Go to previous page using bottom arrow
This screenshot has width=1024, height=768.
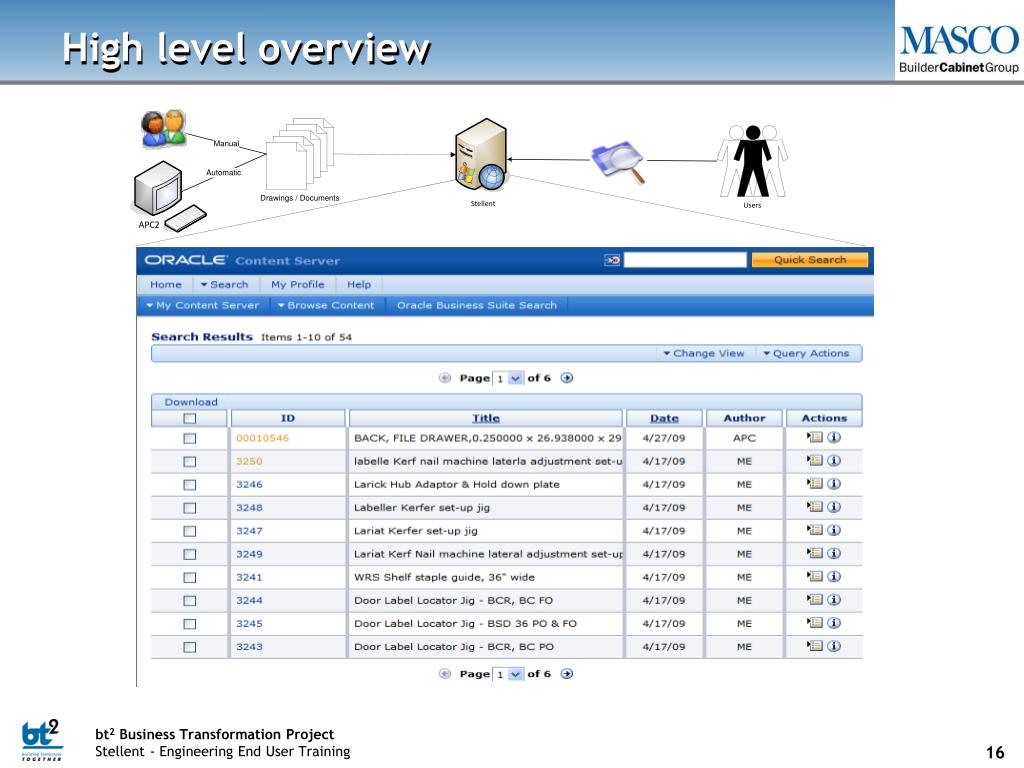[445, 673]
